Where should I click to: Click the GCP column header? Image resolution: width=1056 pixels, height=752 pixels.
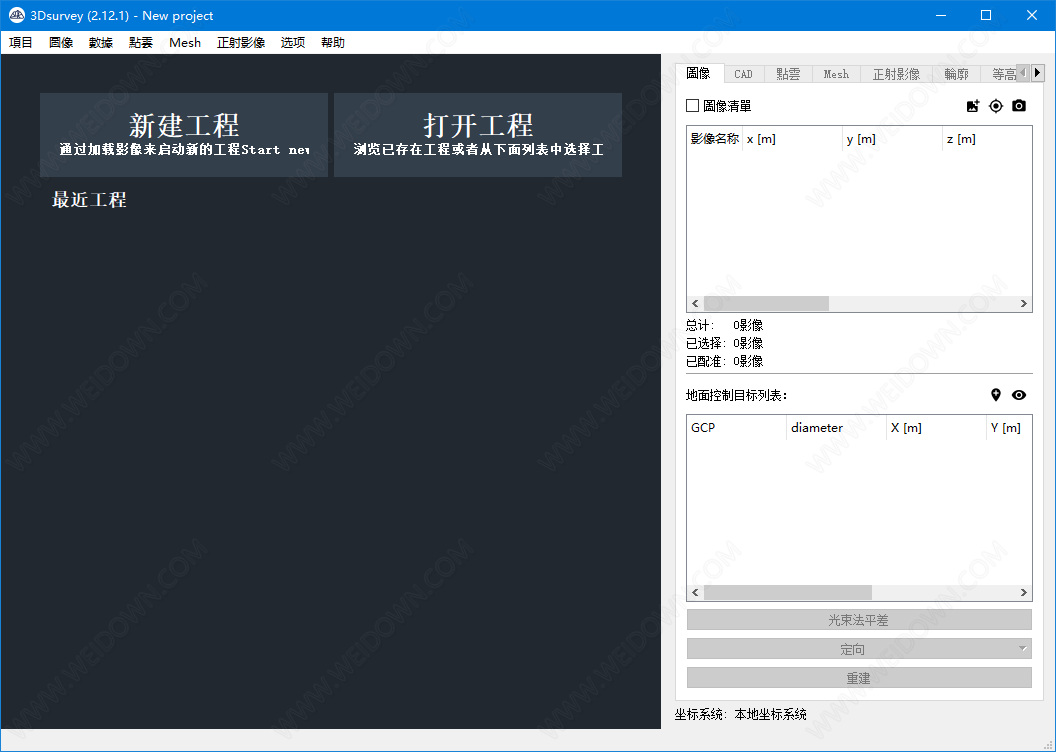tap(737, 428)
